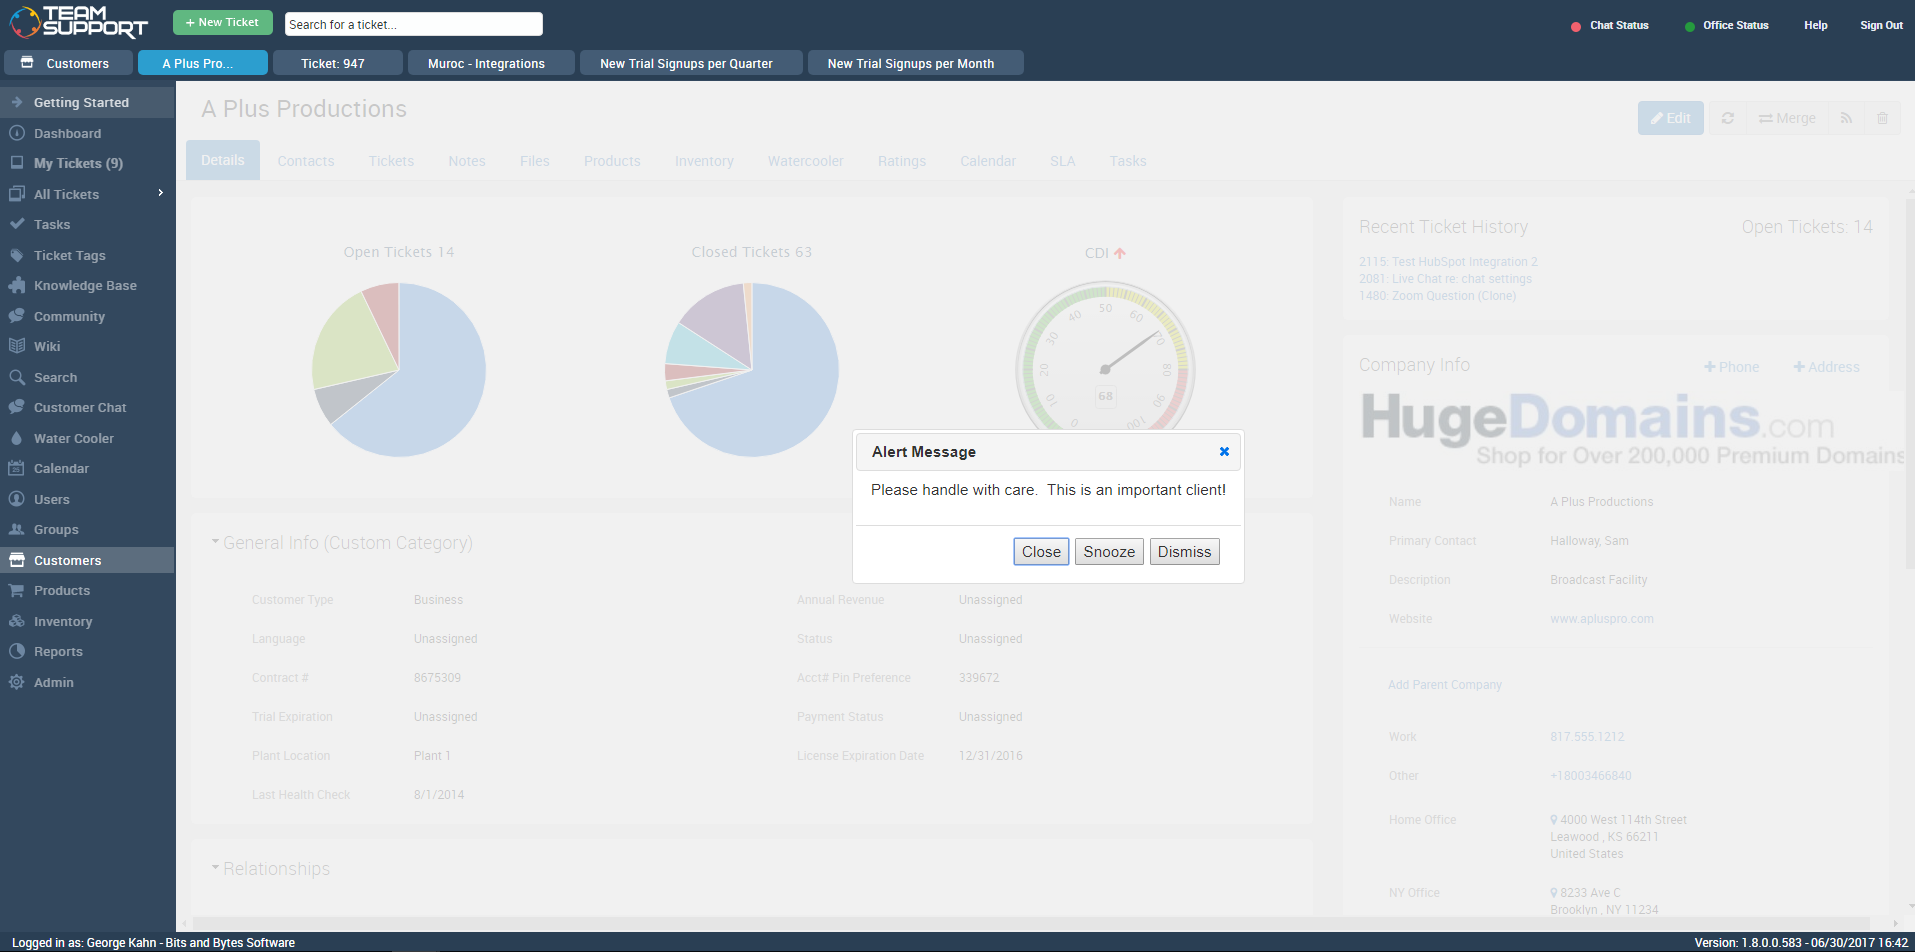
Task: Click the Merge button
Action: click(x=1787, y=118)
